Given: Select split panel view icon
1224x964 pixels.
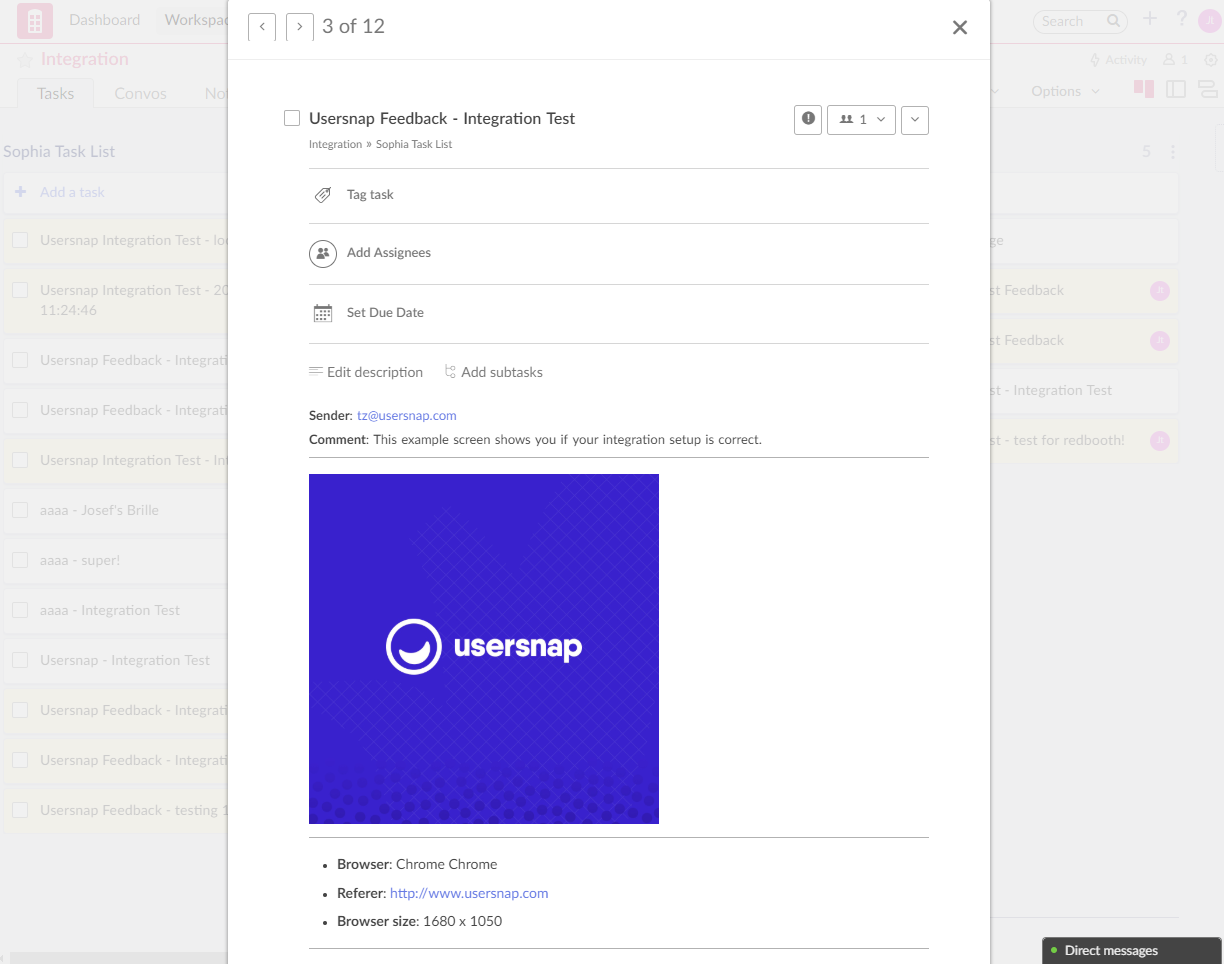Looking at the screenshot, I should [x=1176, y=89].
